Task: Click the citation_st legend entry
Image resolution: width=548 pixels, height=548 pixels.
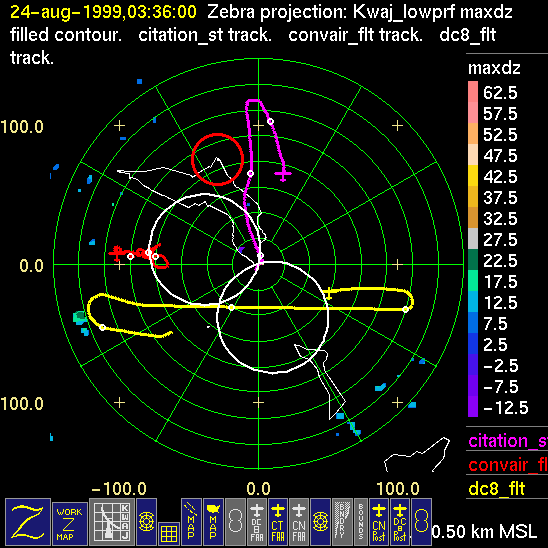Action: [507, 441]
